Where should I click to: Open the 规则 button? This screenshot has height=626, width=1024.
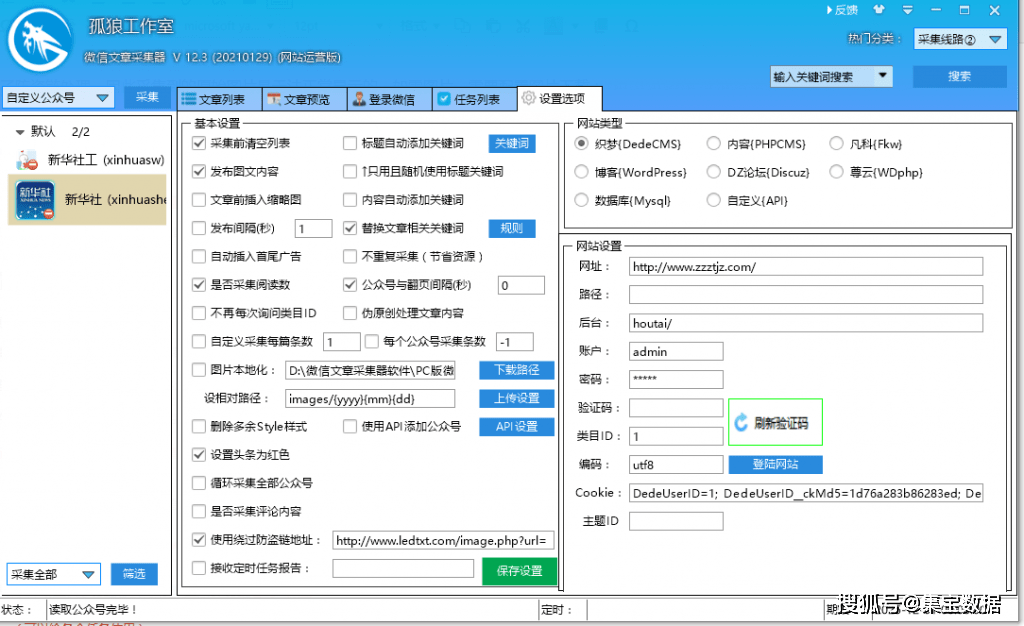click(512, 228)
